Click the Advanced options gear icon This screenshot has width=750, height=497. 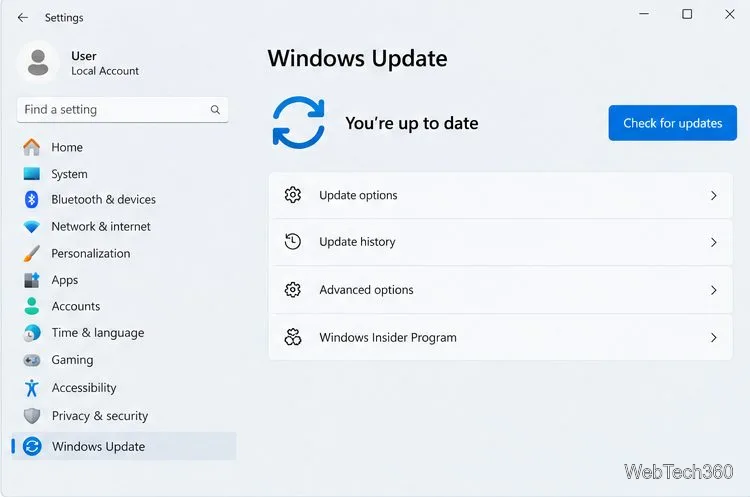tap(293, 290)
